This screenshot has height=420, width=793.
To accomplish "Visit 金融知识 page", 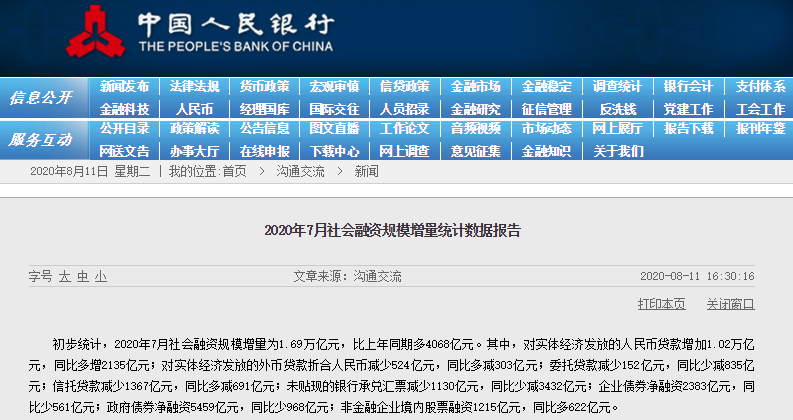I will 547,151.
